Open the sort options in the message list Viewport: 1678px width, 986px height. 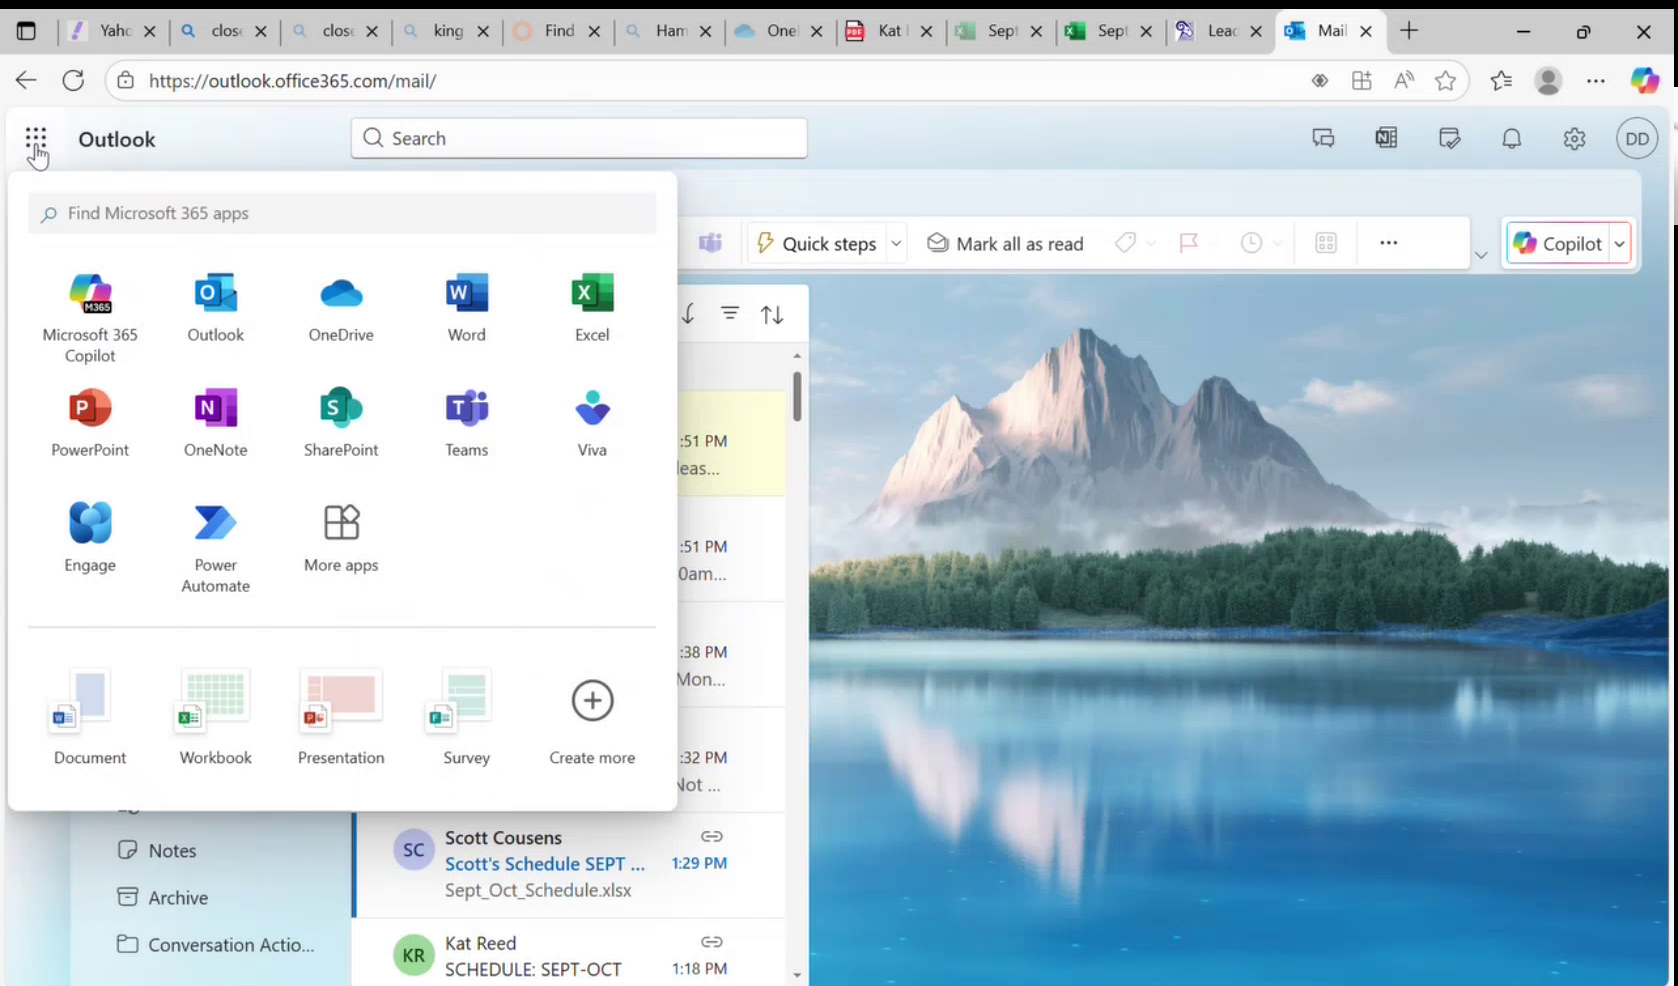pos(772,313)
